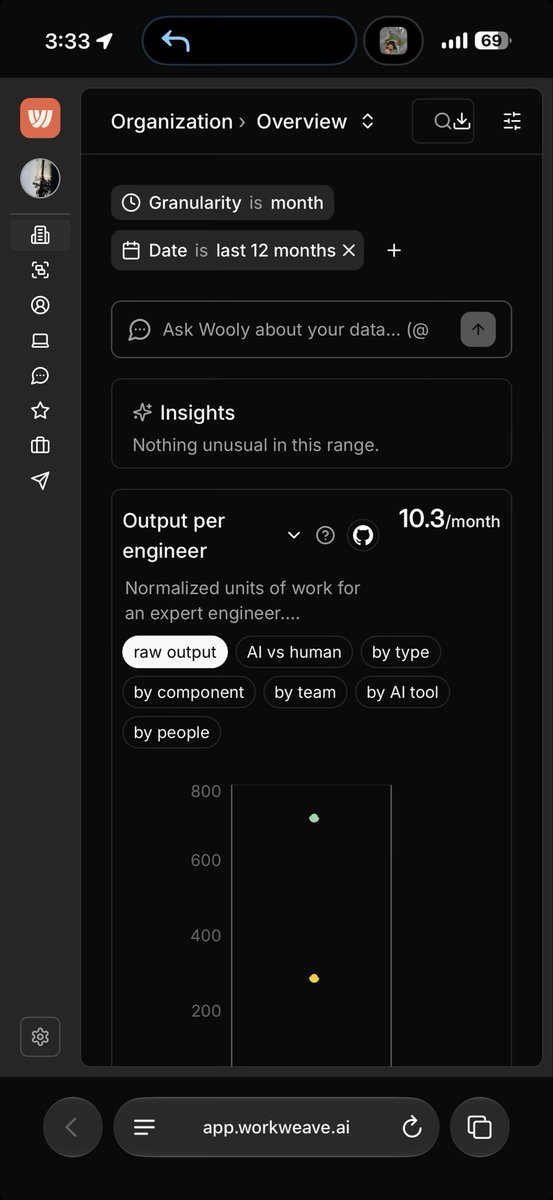This screenshot has width=553, height=1200.
Task: Open the laptop icon in sidebar
Action: (x=40, y=340)
